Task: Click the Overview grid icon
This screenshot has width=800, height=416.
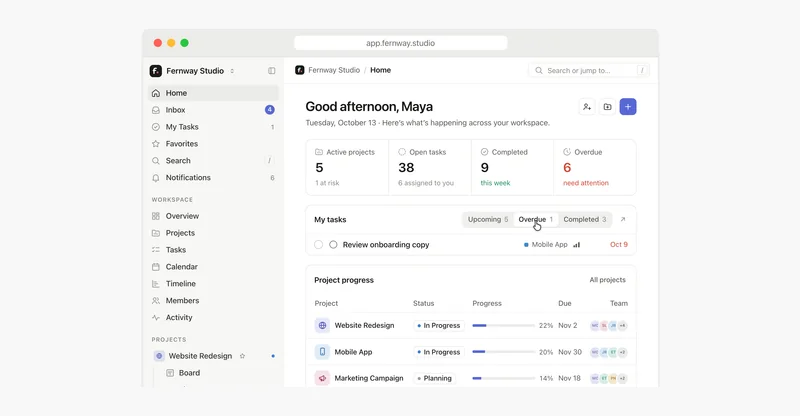Action: click(156, 216)
